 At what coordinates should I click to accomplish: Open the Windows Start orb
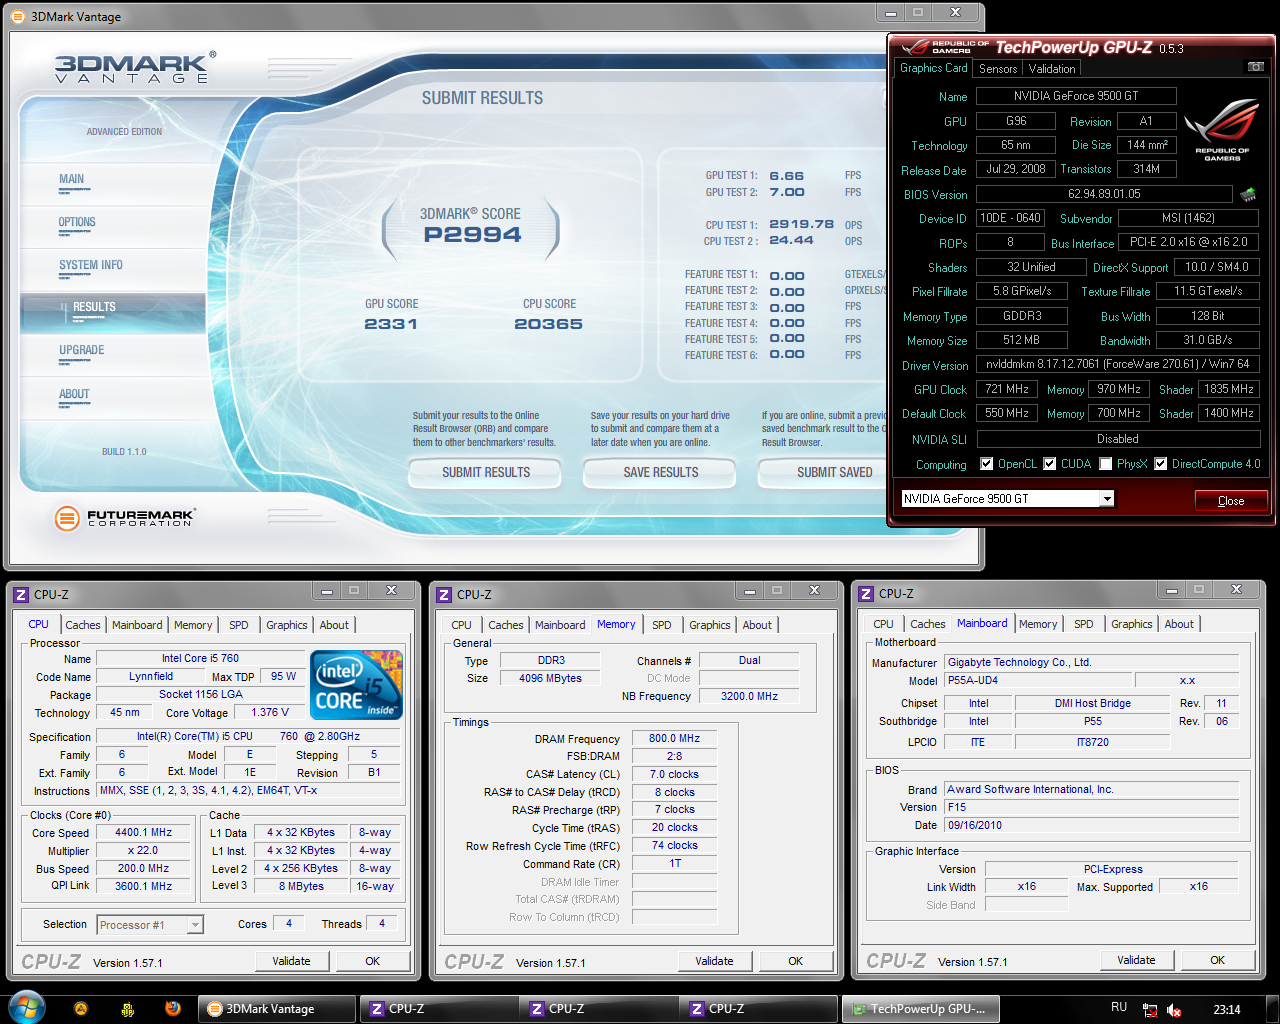point(26,1008)
